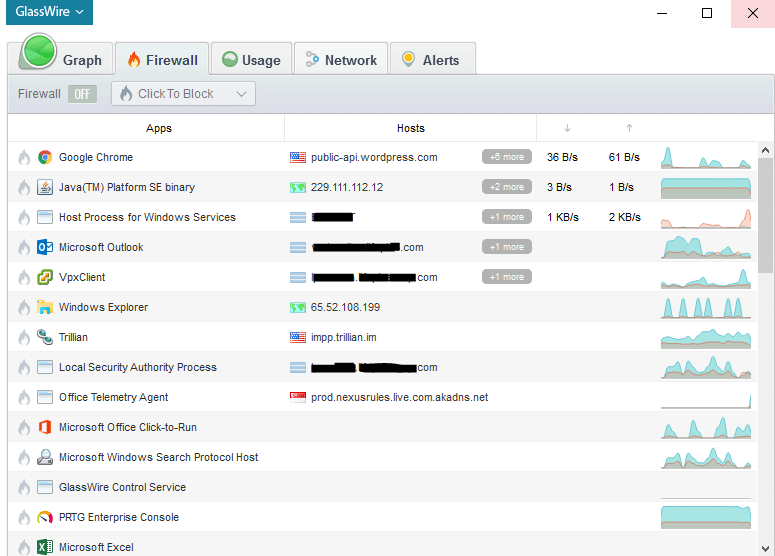The width and height of the screenshot is (775, 556).
Task: Click the Microsoft Excel app icon
Action: click(45, 547)
